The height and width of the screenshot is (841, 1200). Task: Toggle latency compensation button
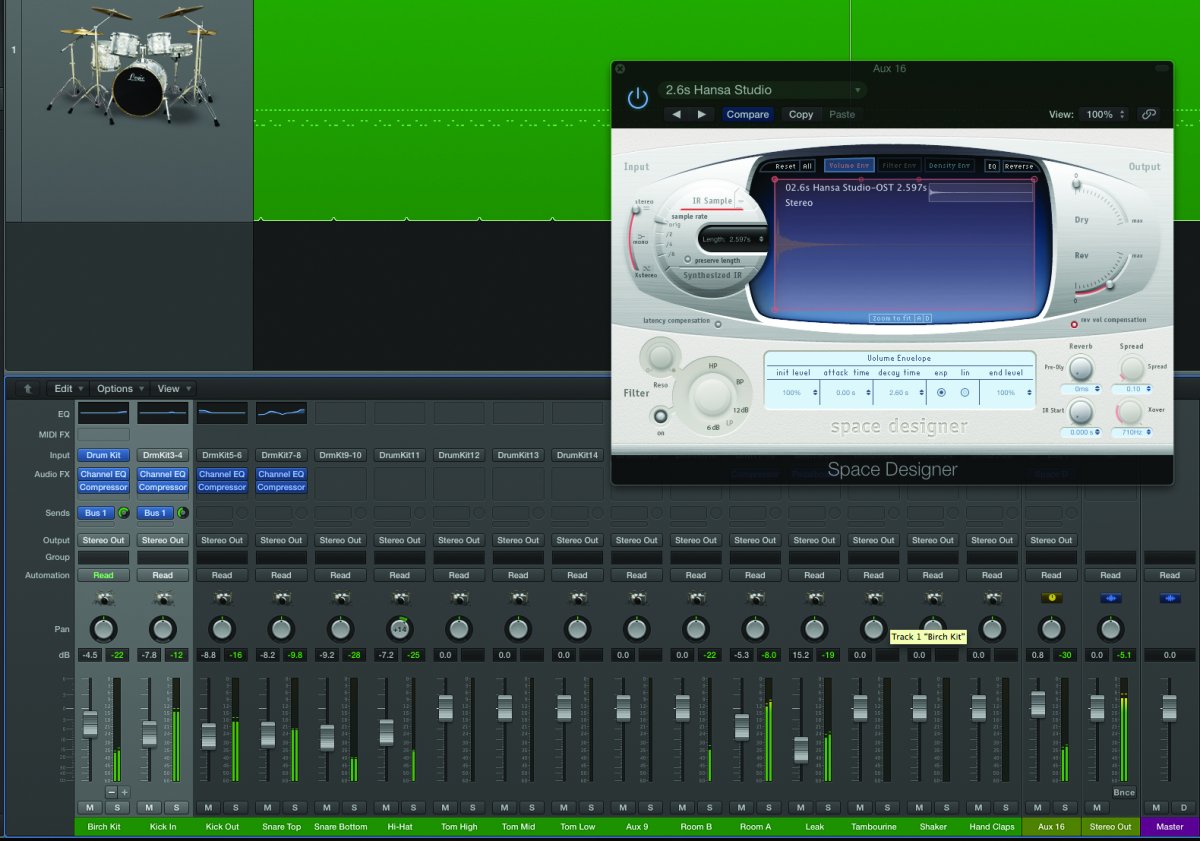pyautogui.click(x=718, y=324)
